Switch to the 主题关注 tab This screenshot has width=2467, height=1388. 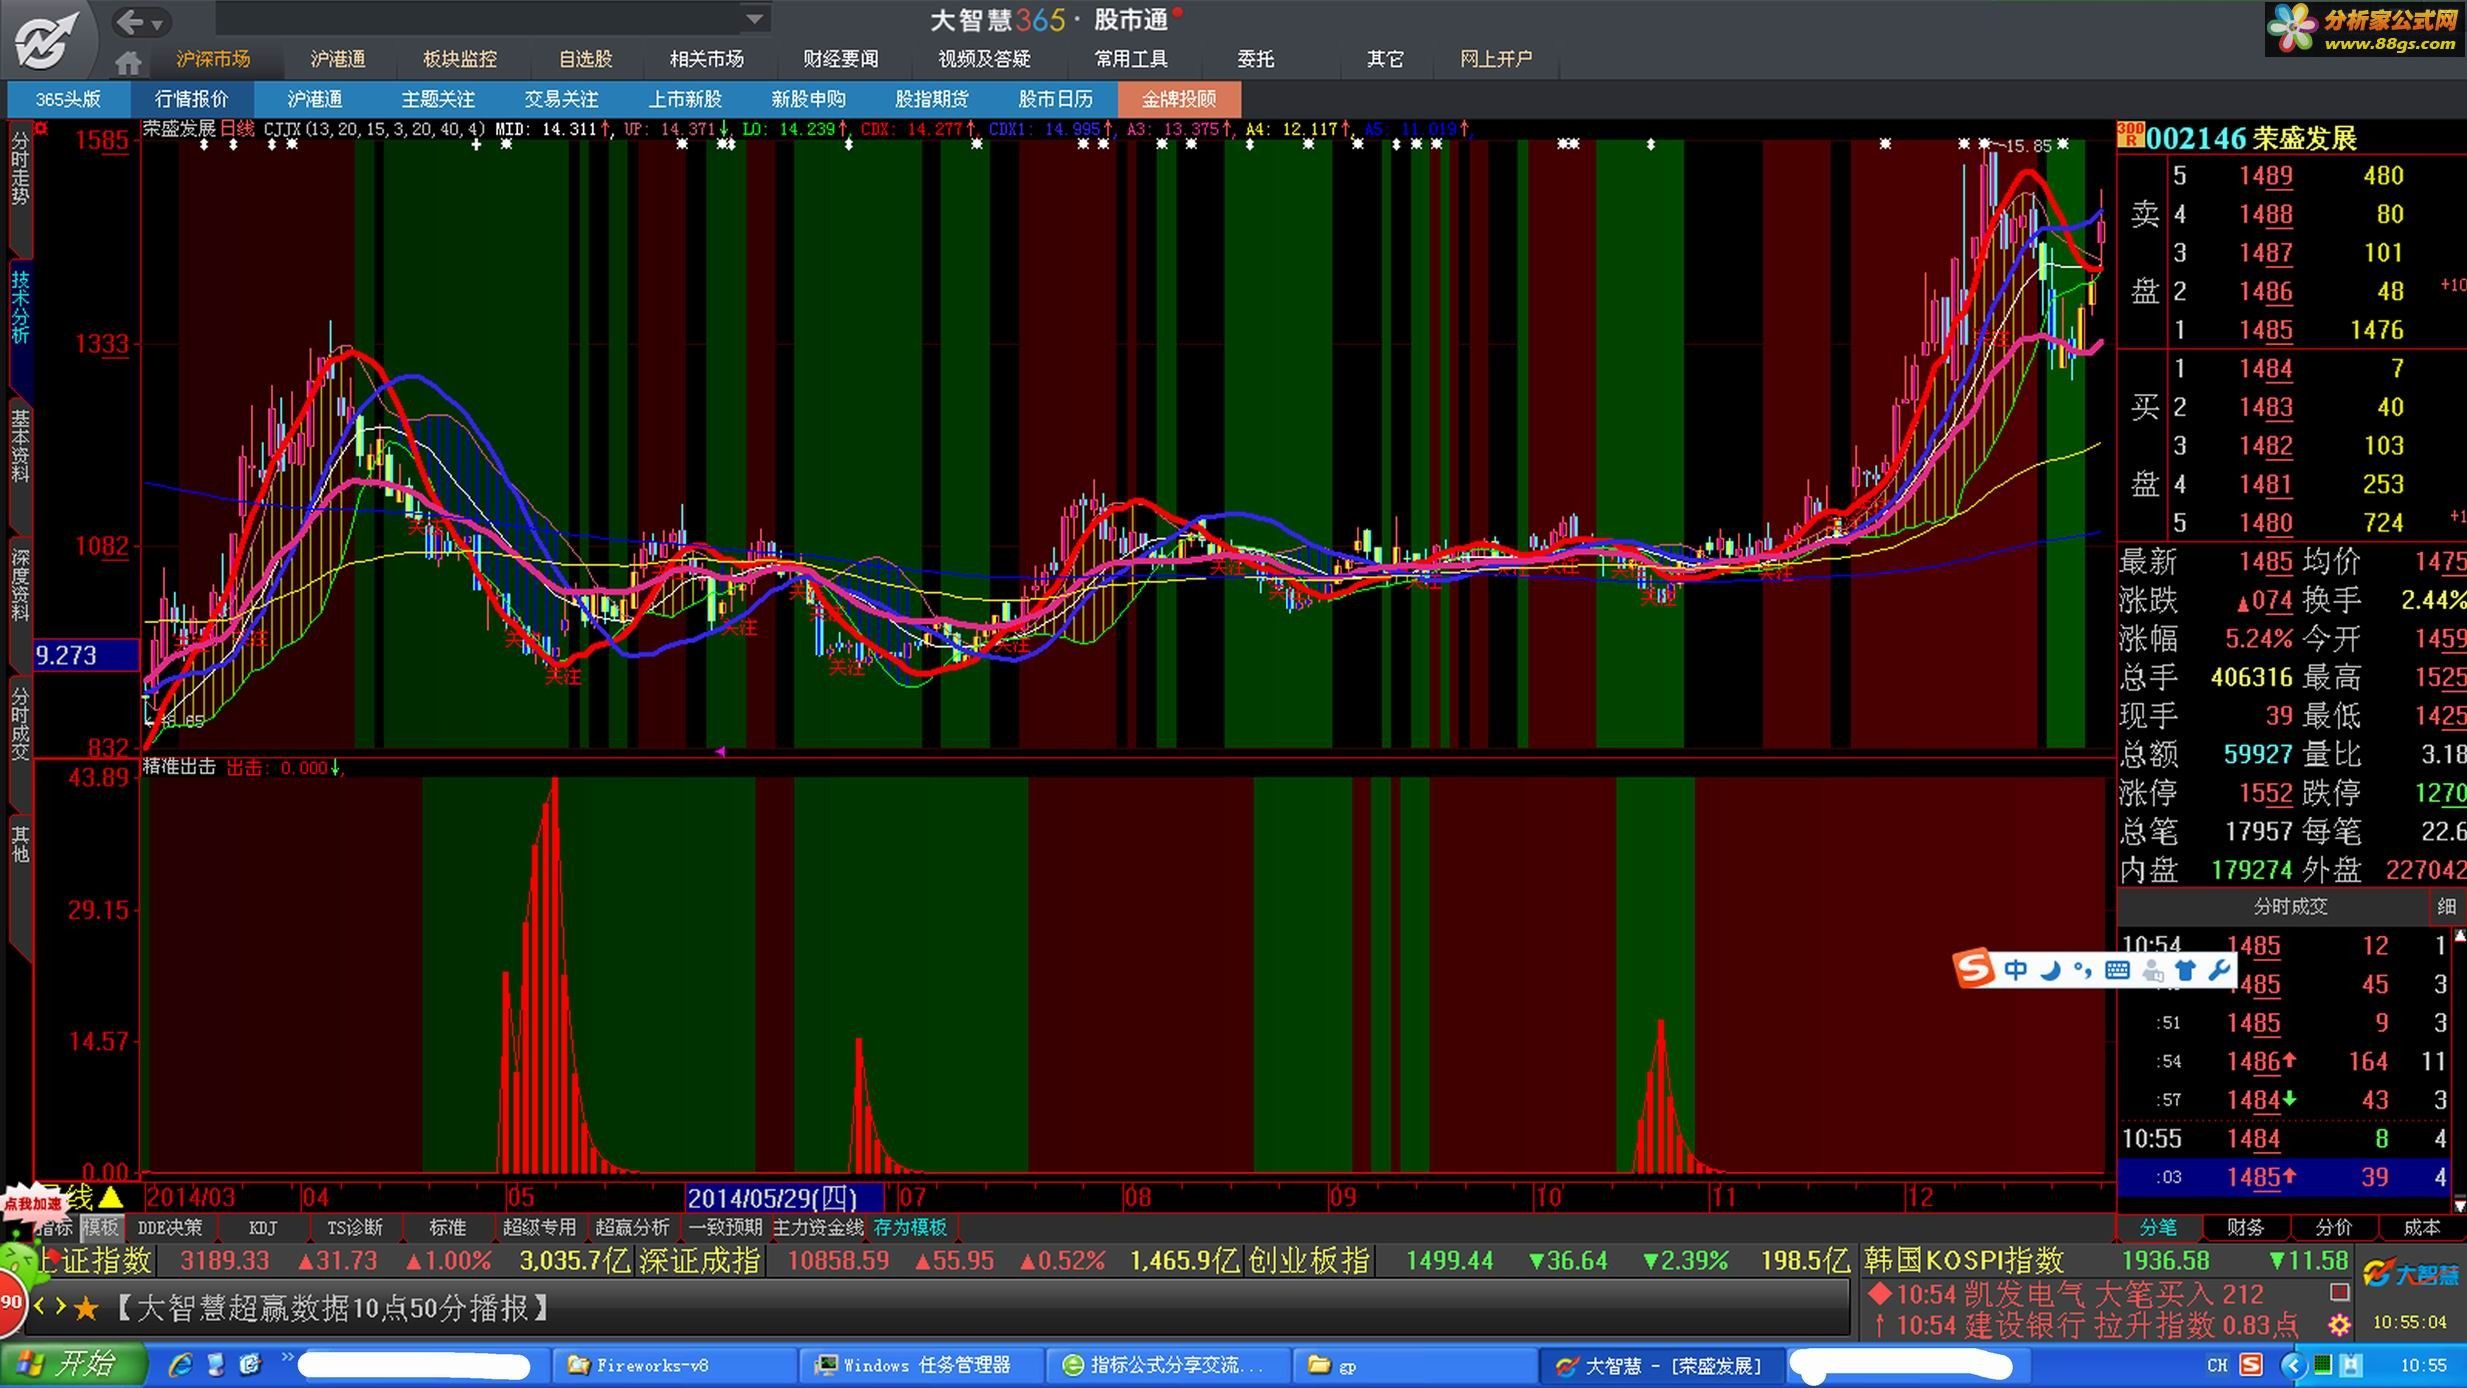point(438,99)
